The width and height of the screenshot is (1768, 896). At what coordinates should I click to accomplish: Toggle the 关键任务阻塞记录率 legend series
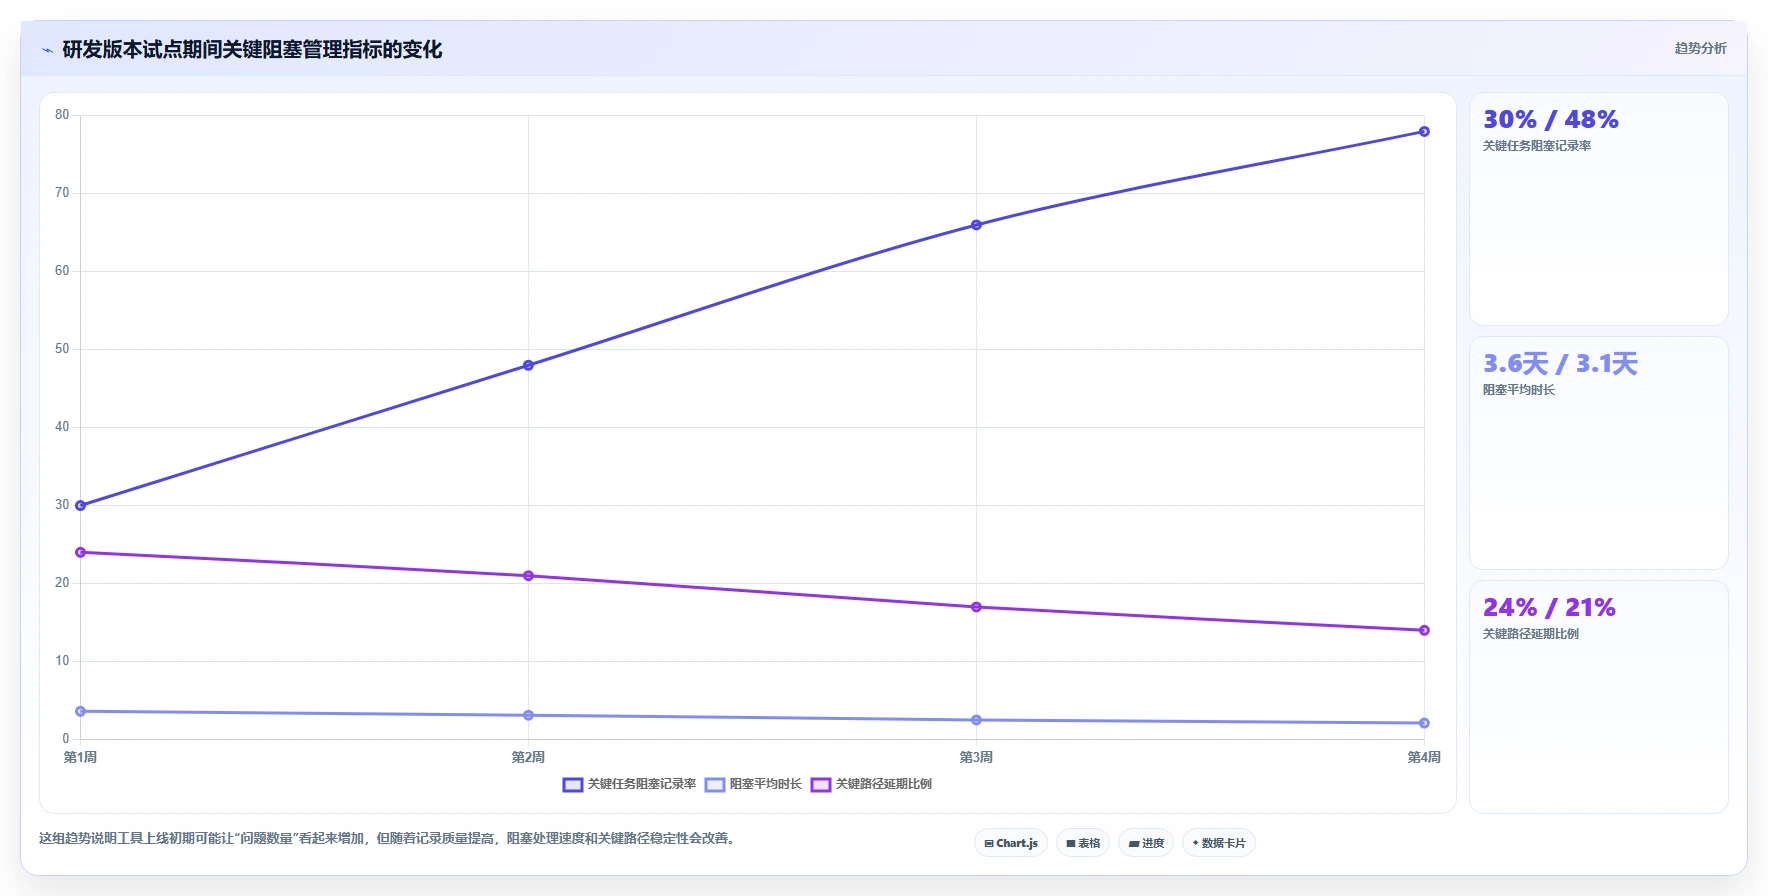coord(629,784)
